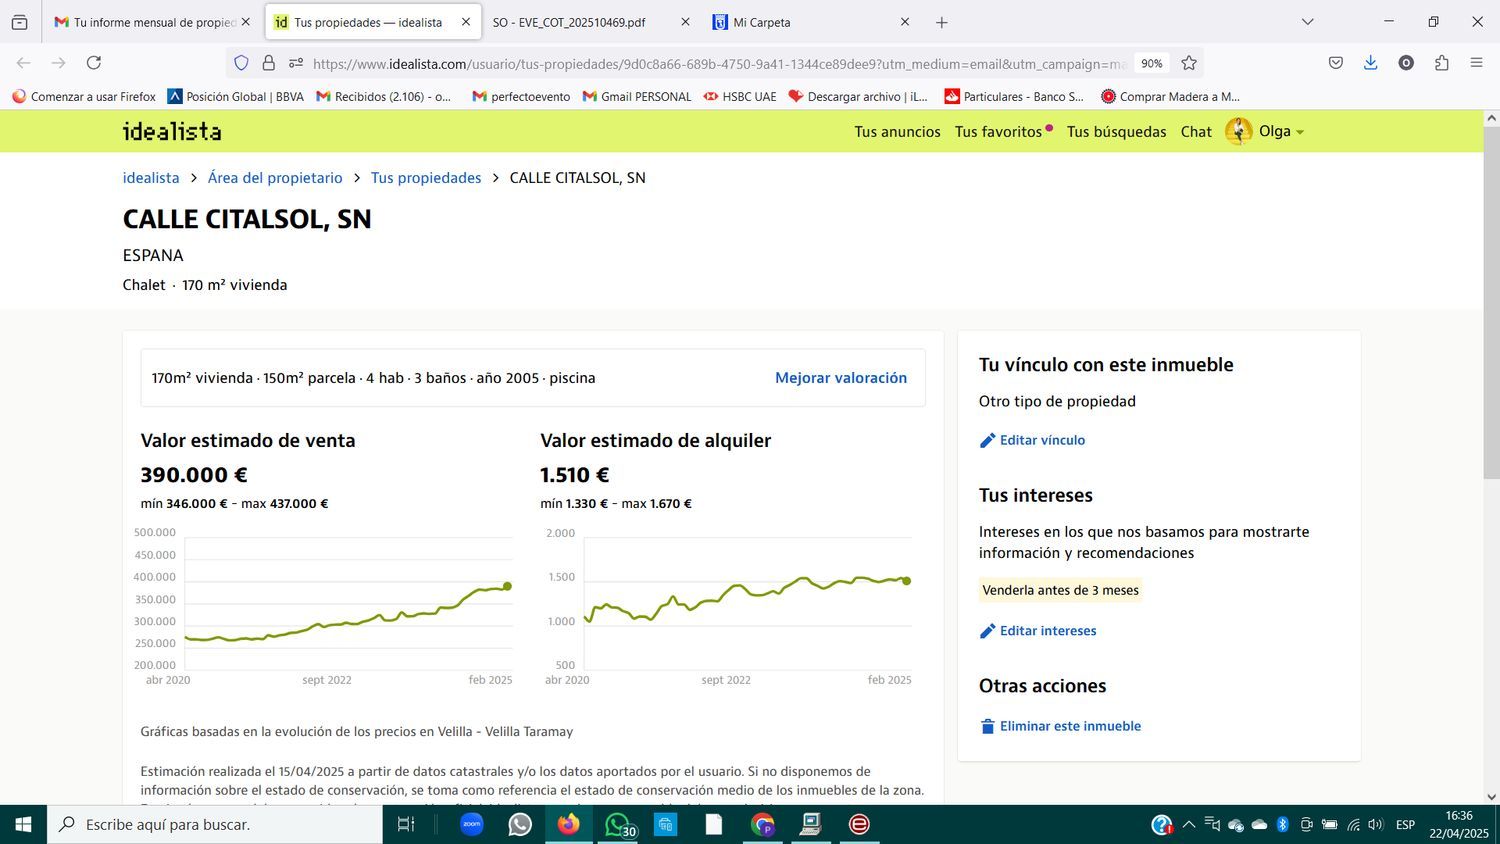Open Olga's profile avatar
The height and width of the screenshot is (844, 1500).
1238,131
